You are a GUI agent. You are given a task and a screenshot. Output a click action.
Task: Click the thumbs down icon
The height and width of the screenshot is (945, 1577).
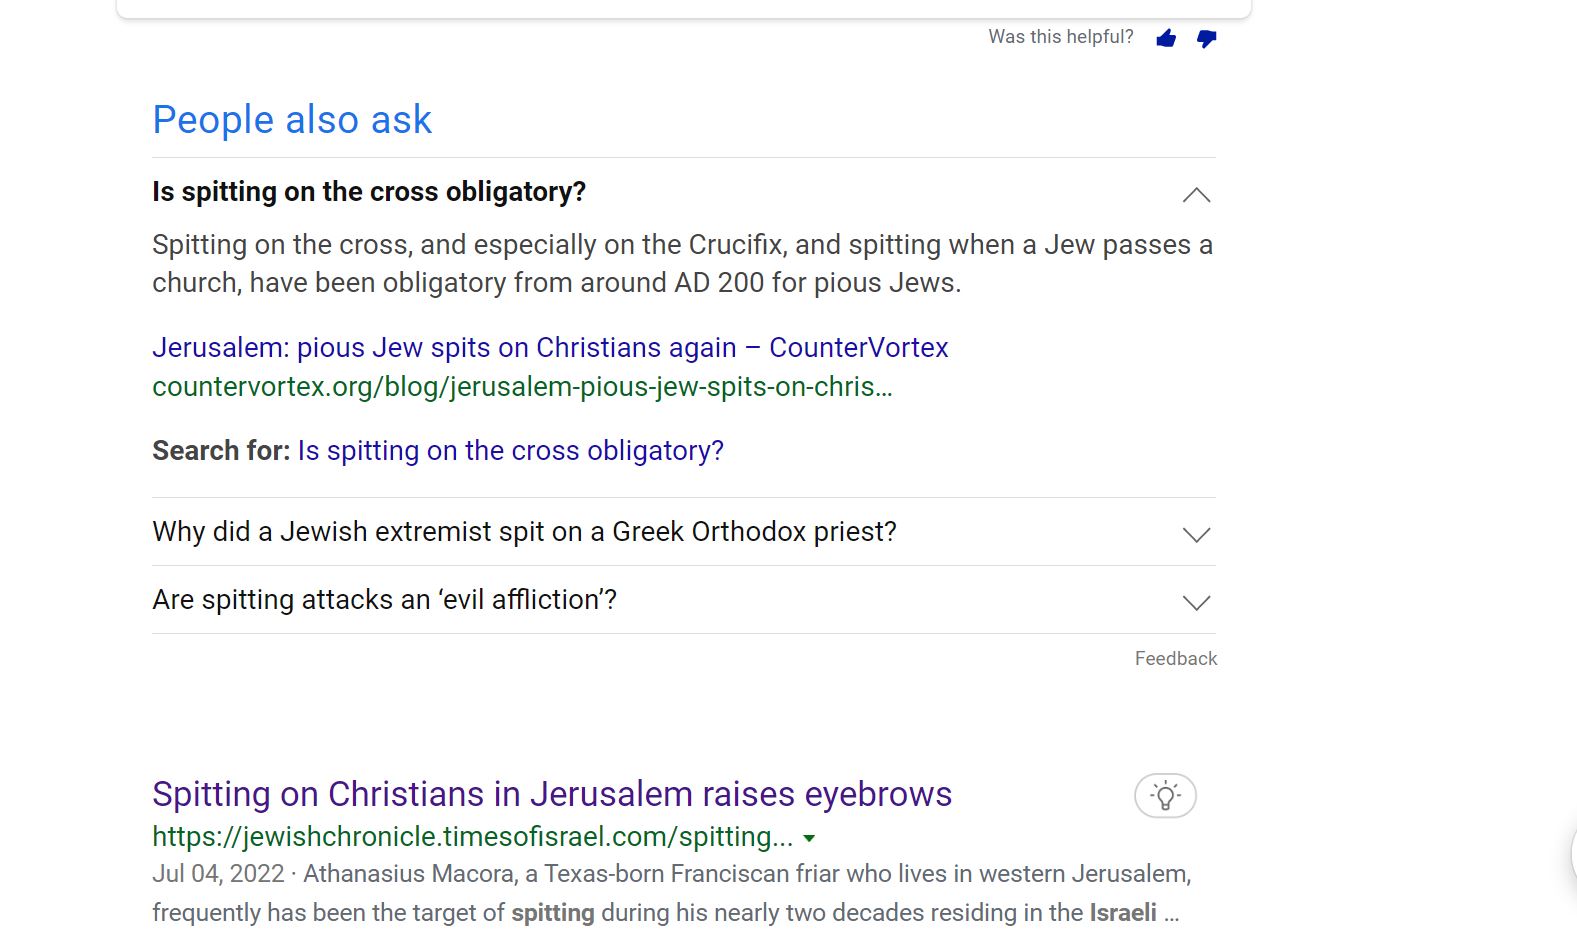1207,38
